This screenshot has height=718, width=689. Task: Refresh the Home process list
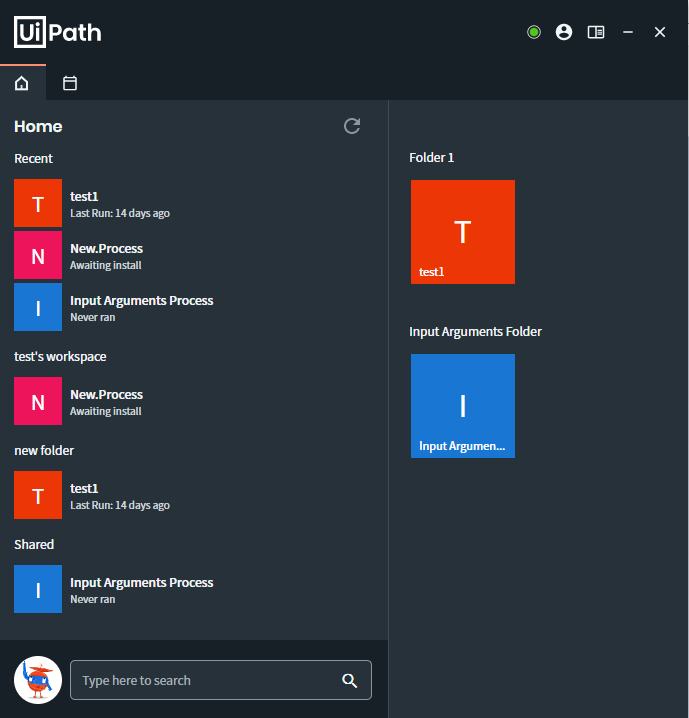352,126
